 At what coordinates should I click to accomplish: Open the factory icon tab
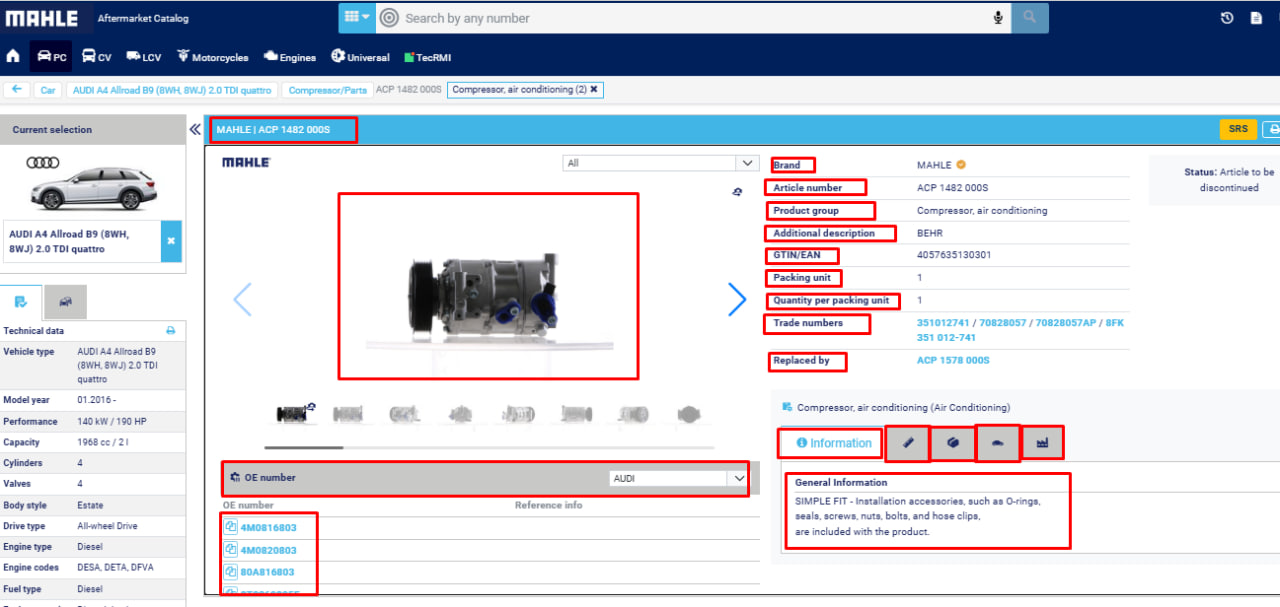point(1042,443)
